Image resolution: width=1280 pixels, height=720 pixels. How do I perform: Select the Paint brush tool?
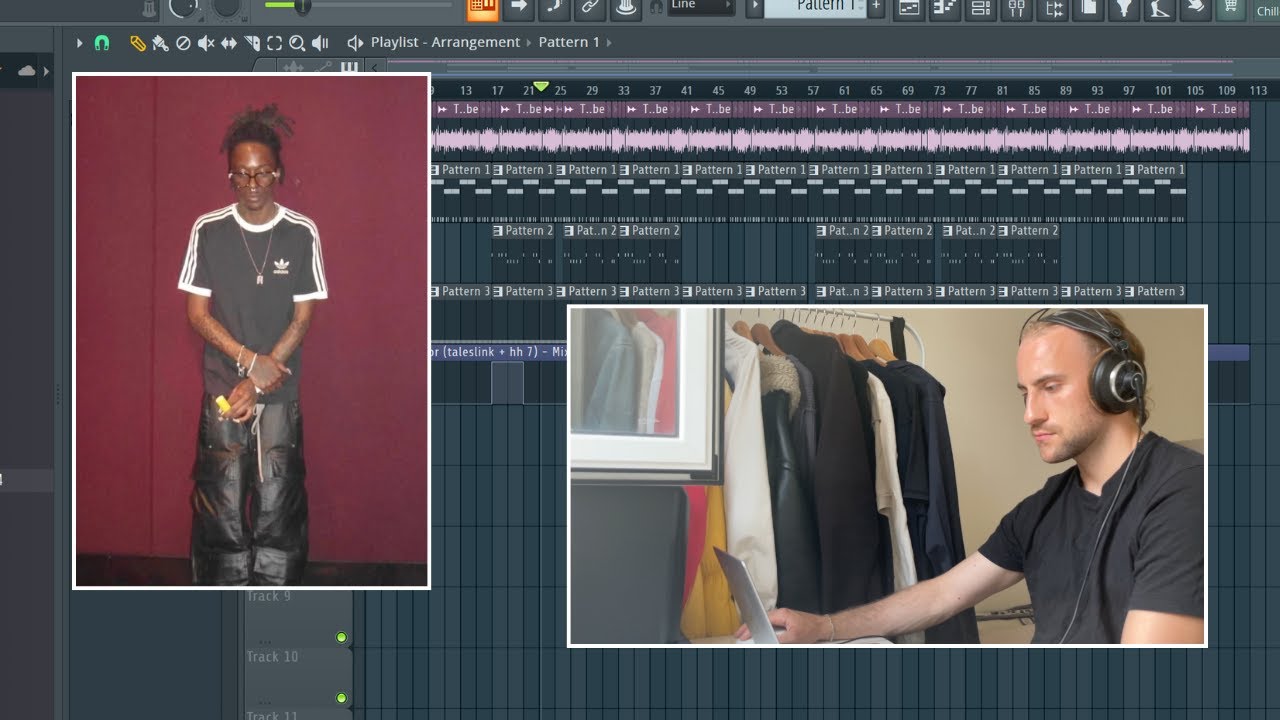point(160,43)
